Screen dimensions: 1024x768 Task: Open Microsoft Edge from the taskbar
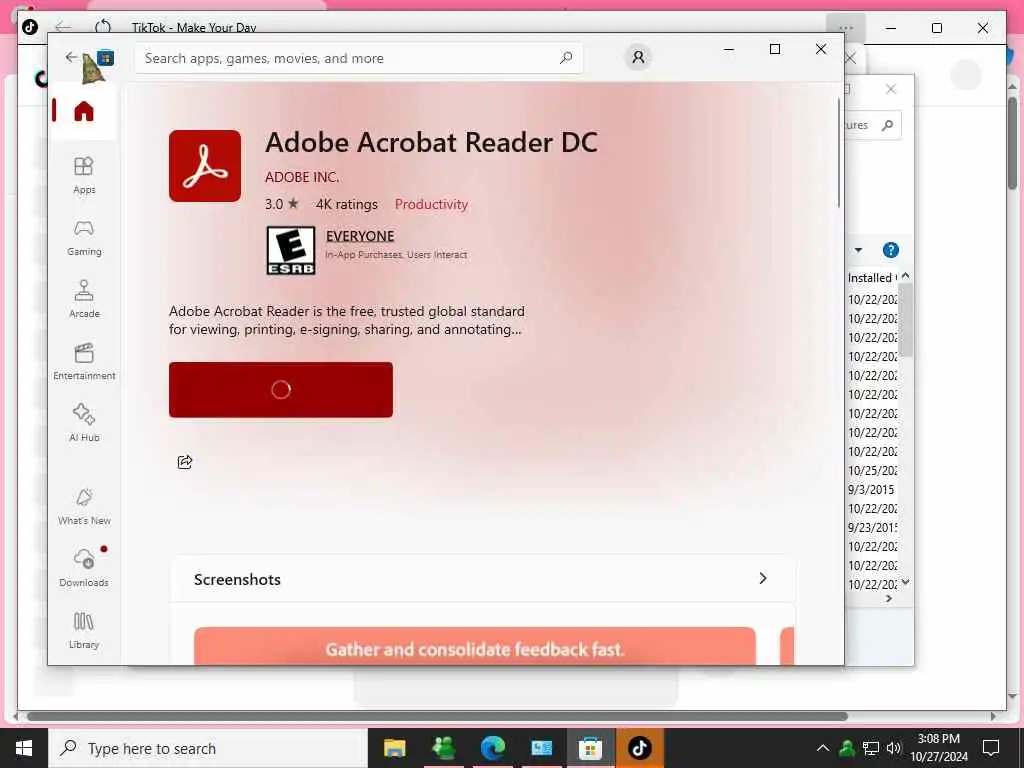[x=492, y=748]
